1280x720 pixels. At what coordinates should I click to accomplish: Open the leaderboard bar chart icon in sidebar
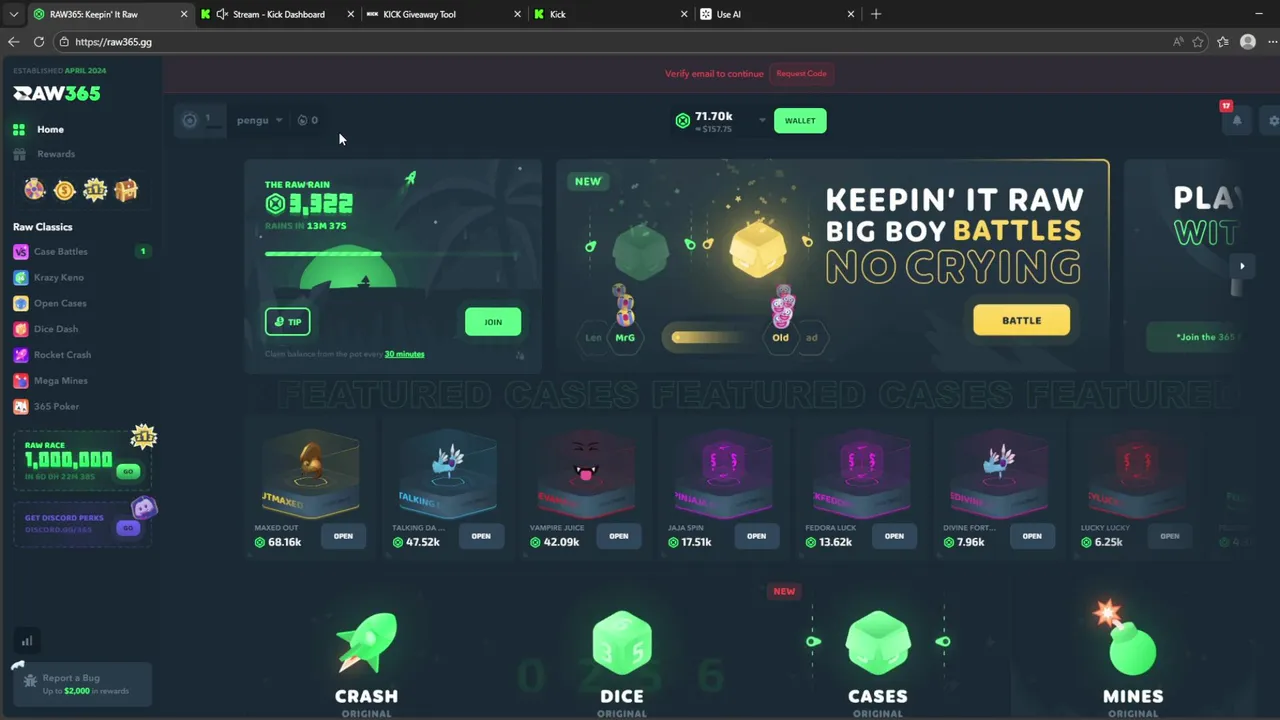[x=27, y=641]
